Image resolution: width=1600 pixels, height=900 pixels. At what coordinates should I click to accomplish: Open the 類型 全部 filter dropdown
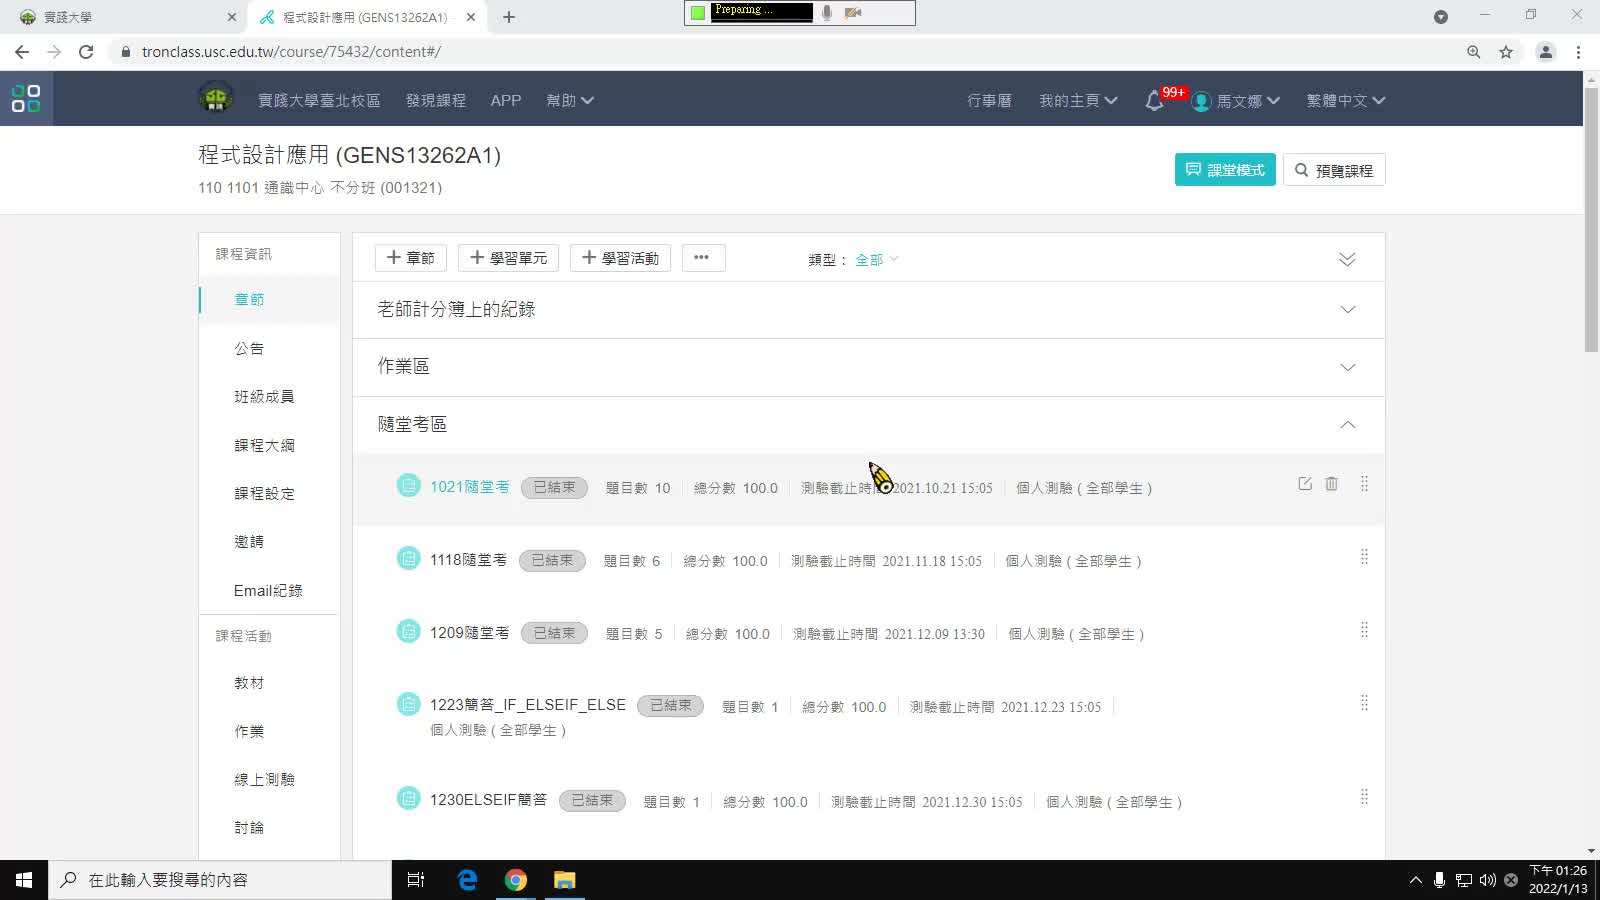(877, 260)
